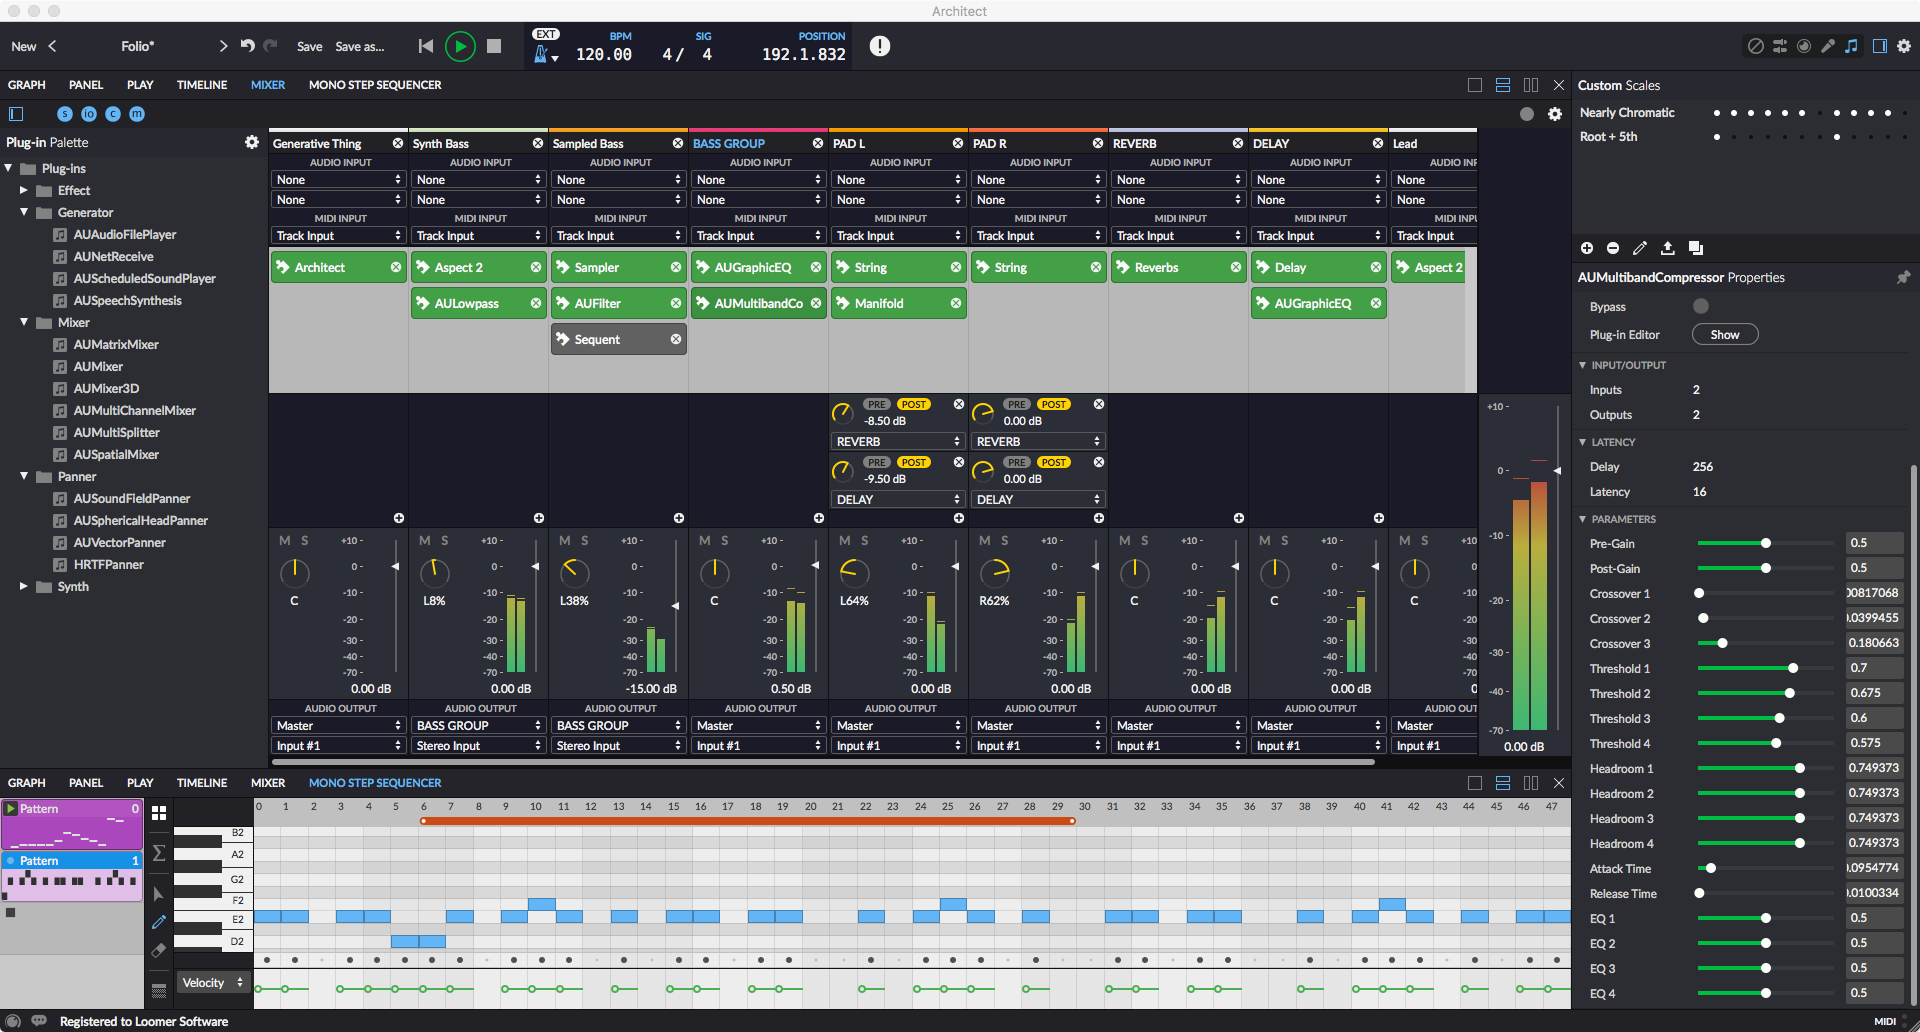Collapse the PARAMETERS section in Properties
The width and height of the screenshot is (1920, 1032).
click(1583, 519)
